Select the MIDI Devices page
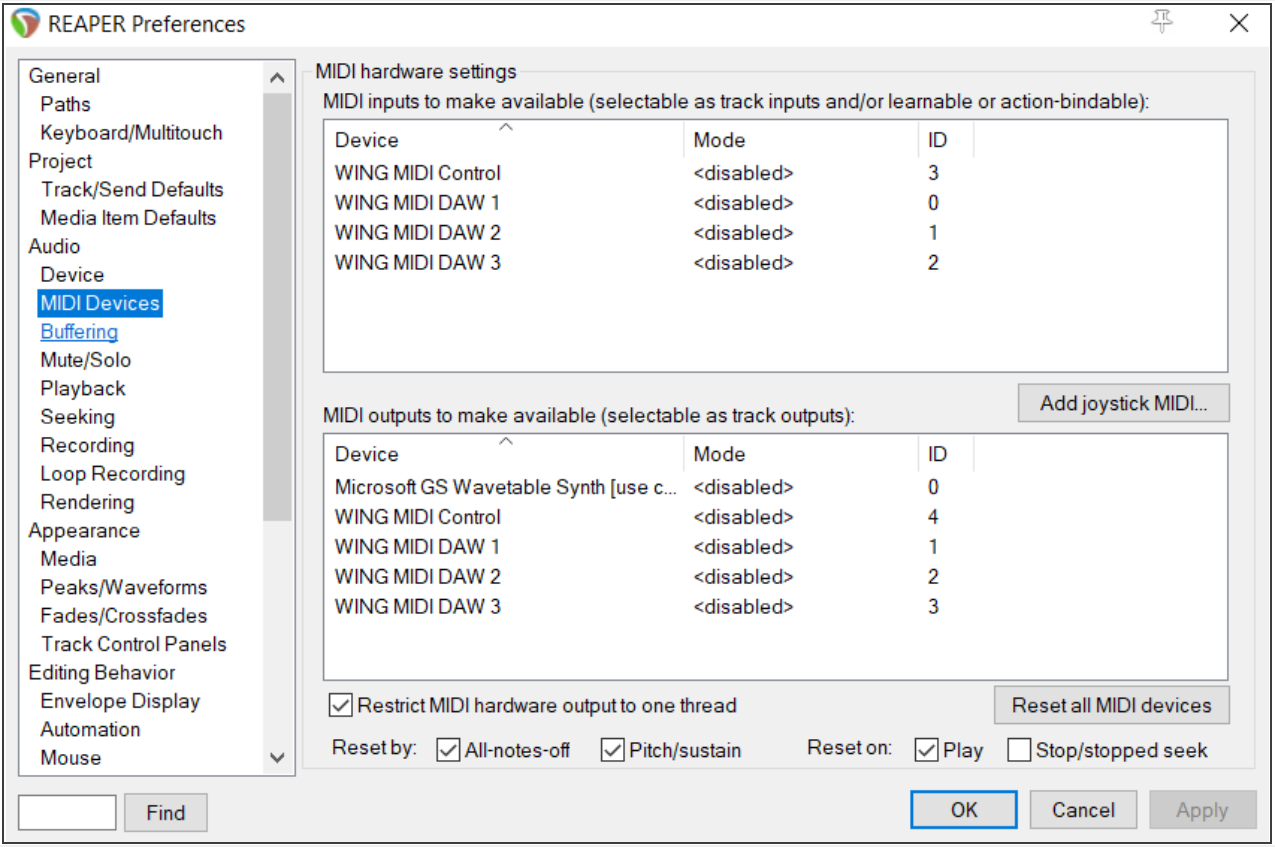Screen dimensions: 1275x847 click(x=100, y=303)
